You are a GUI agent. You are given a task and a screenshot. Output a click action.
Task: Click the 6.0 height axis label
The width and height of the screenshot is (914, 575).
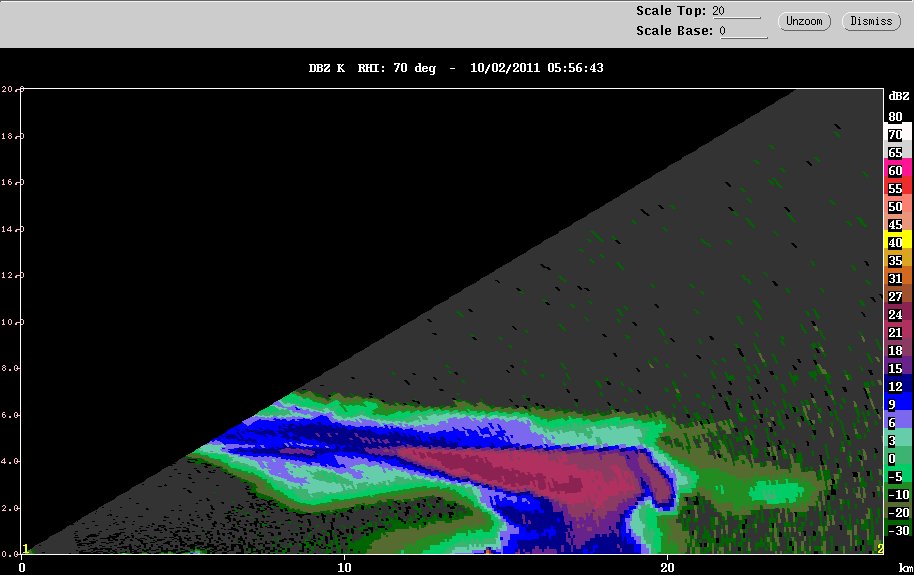point(12,415)
